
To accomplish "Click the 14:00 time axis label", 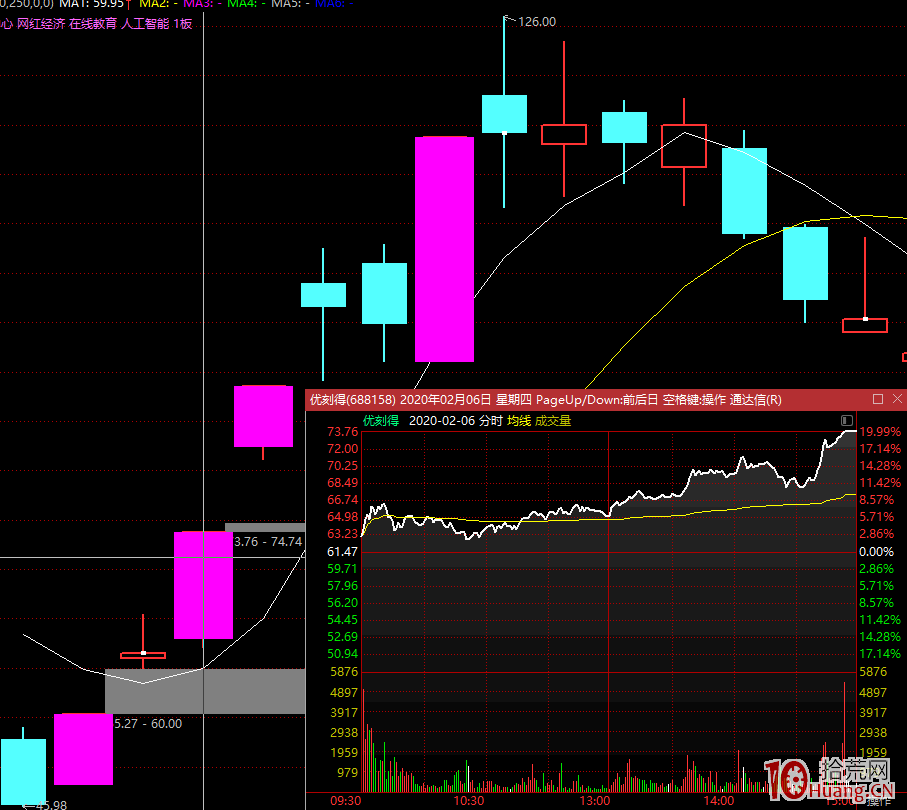I will click(718, 801).
